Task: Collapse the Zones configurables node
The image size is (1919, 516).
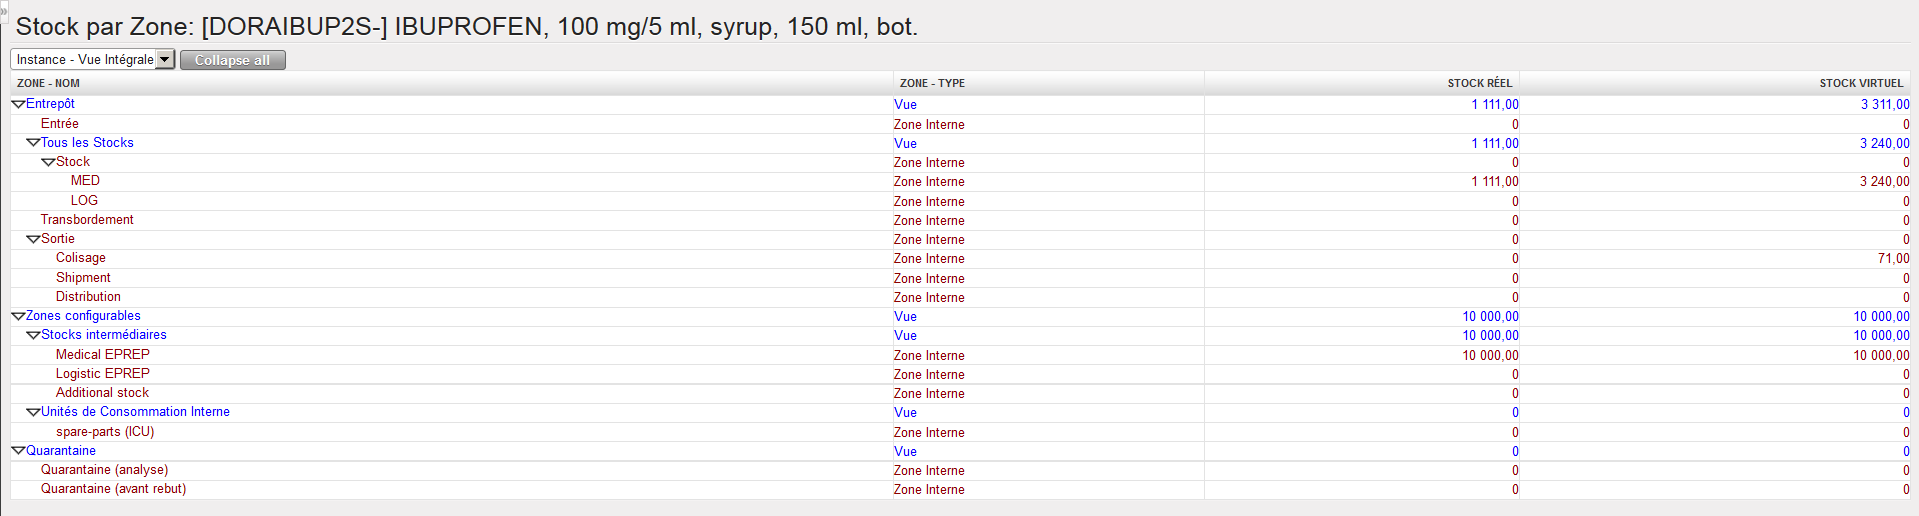Action: 18,316
